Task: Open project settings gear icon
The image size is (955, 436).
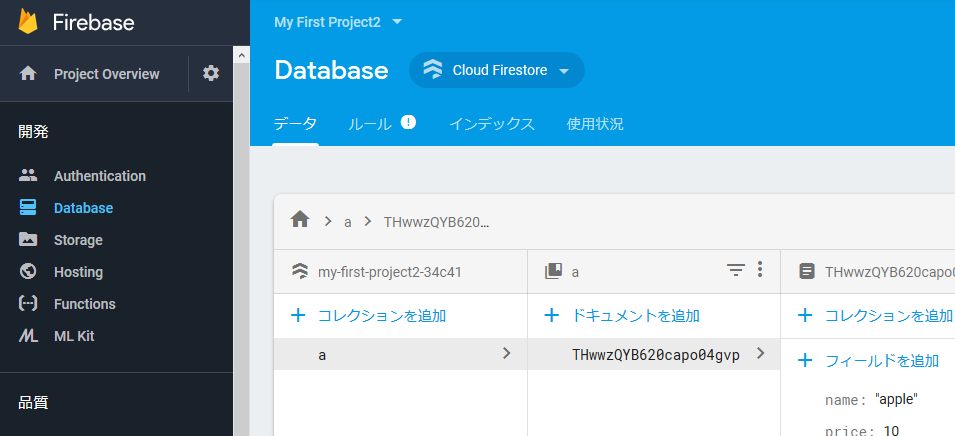Action: (x=211, y=74)
